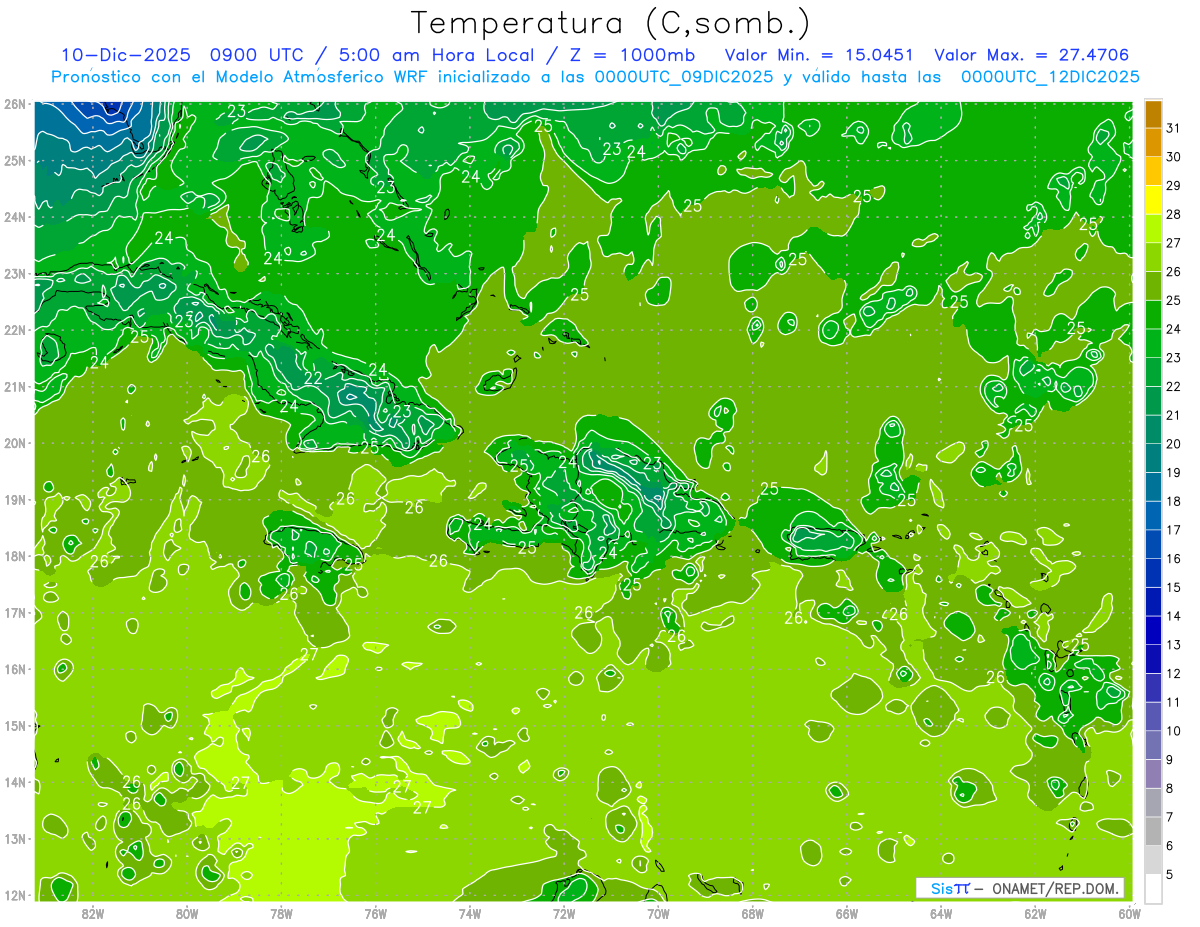Screen dimensions: 1200x927
Task: Click the orange legend swatch between 30 and 31
Action: pyautogui.click(x=1153, y=143)
